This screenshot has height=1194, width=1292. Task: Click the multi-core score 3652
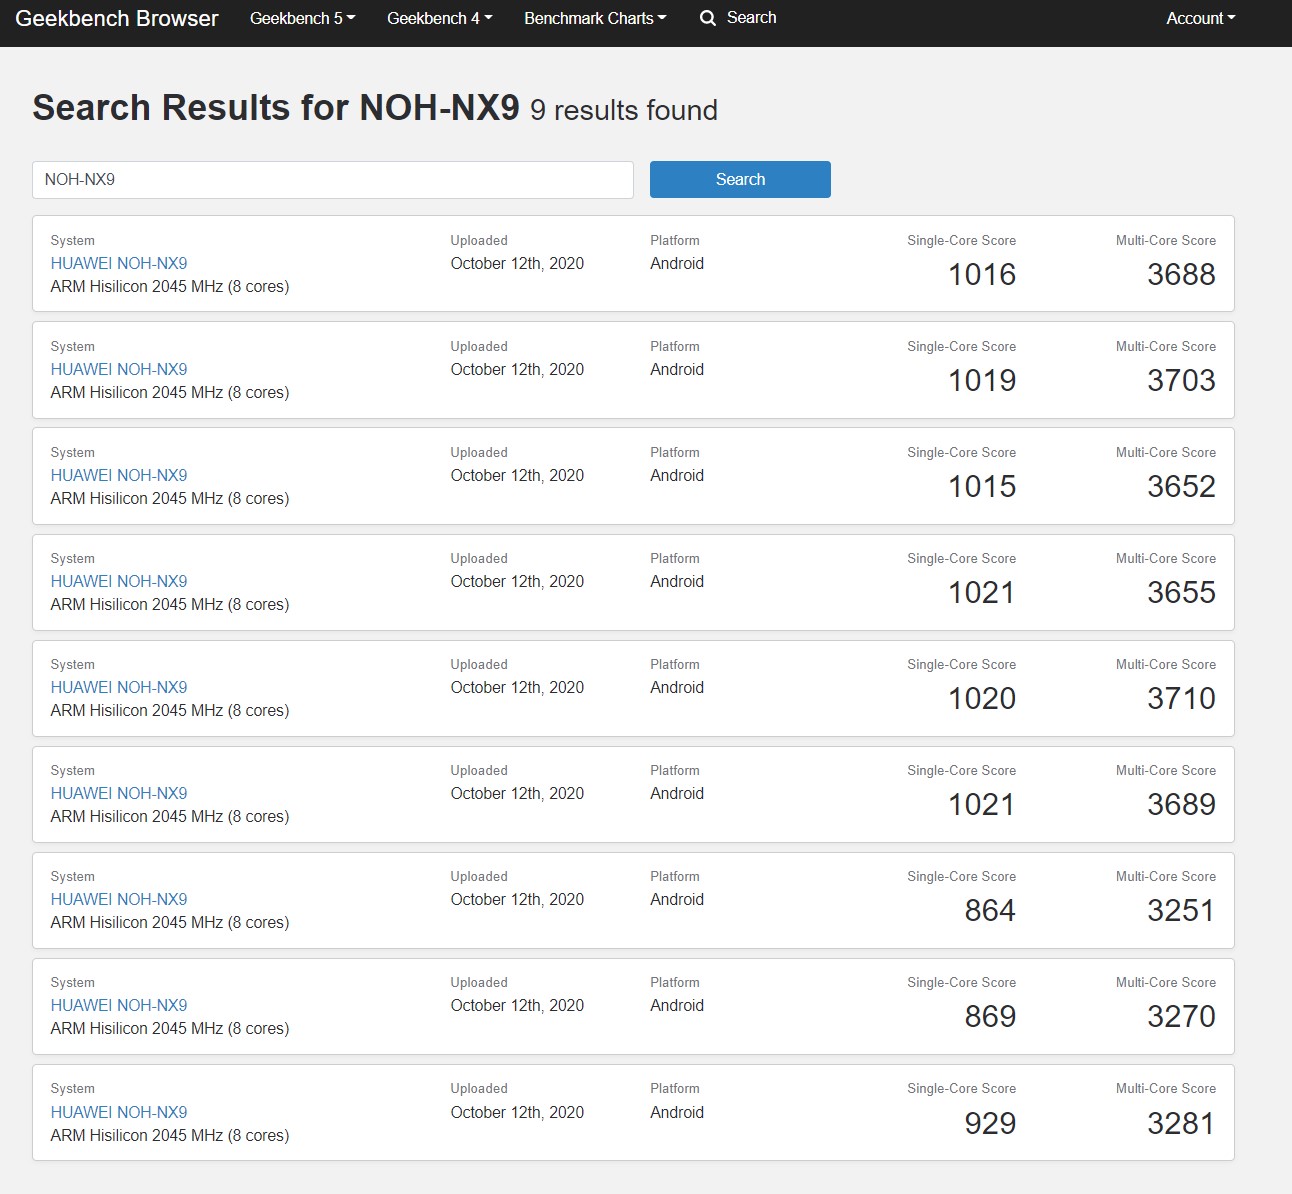coord(1181,486)
